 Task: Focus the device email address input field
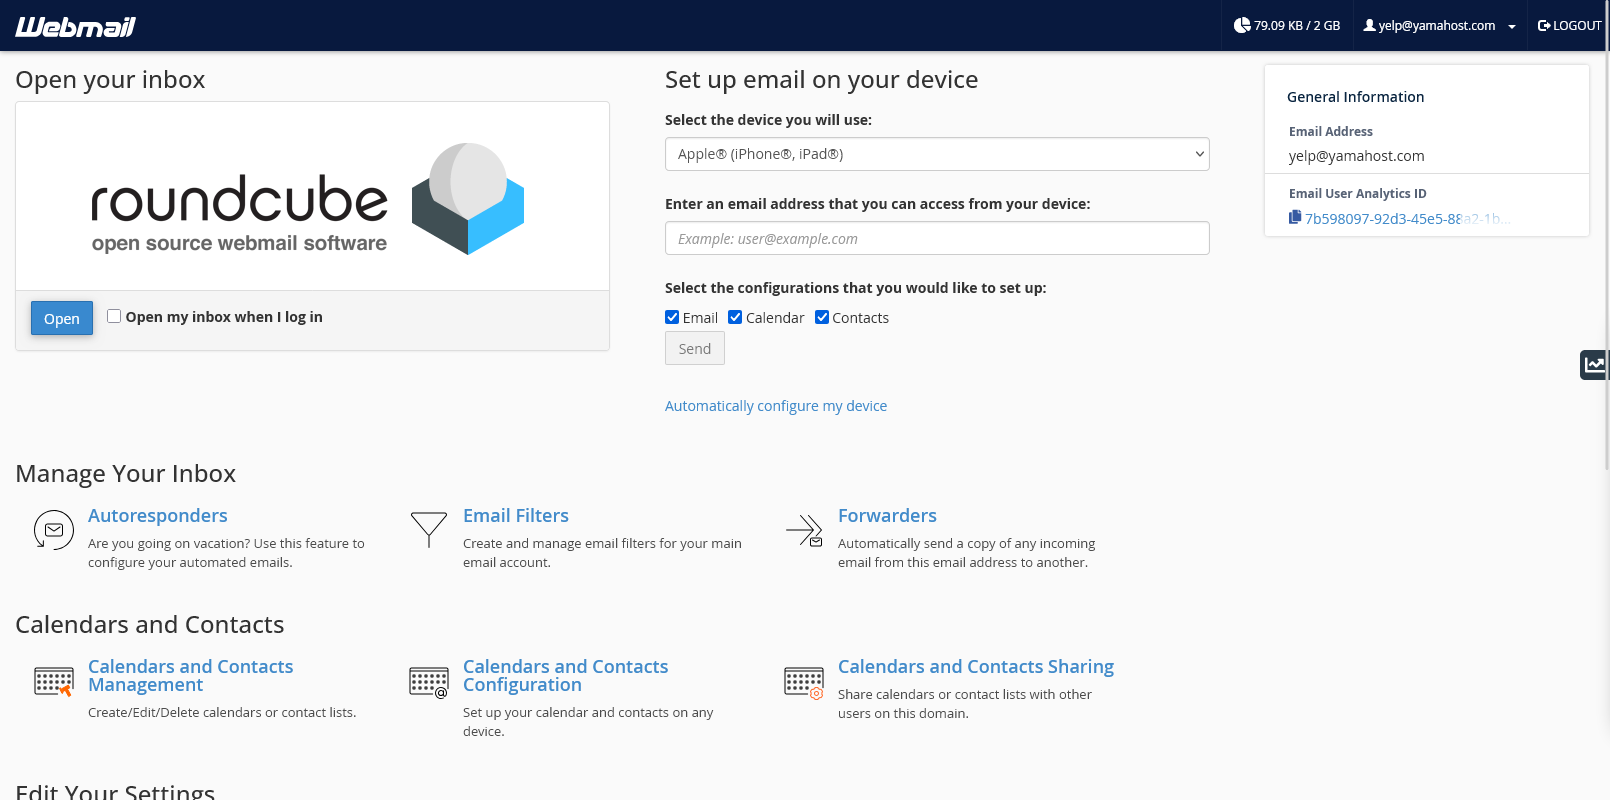(937, 238)
